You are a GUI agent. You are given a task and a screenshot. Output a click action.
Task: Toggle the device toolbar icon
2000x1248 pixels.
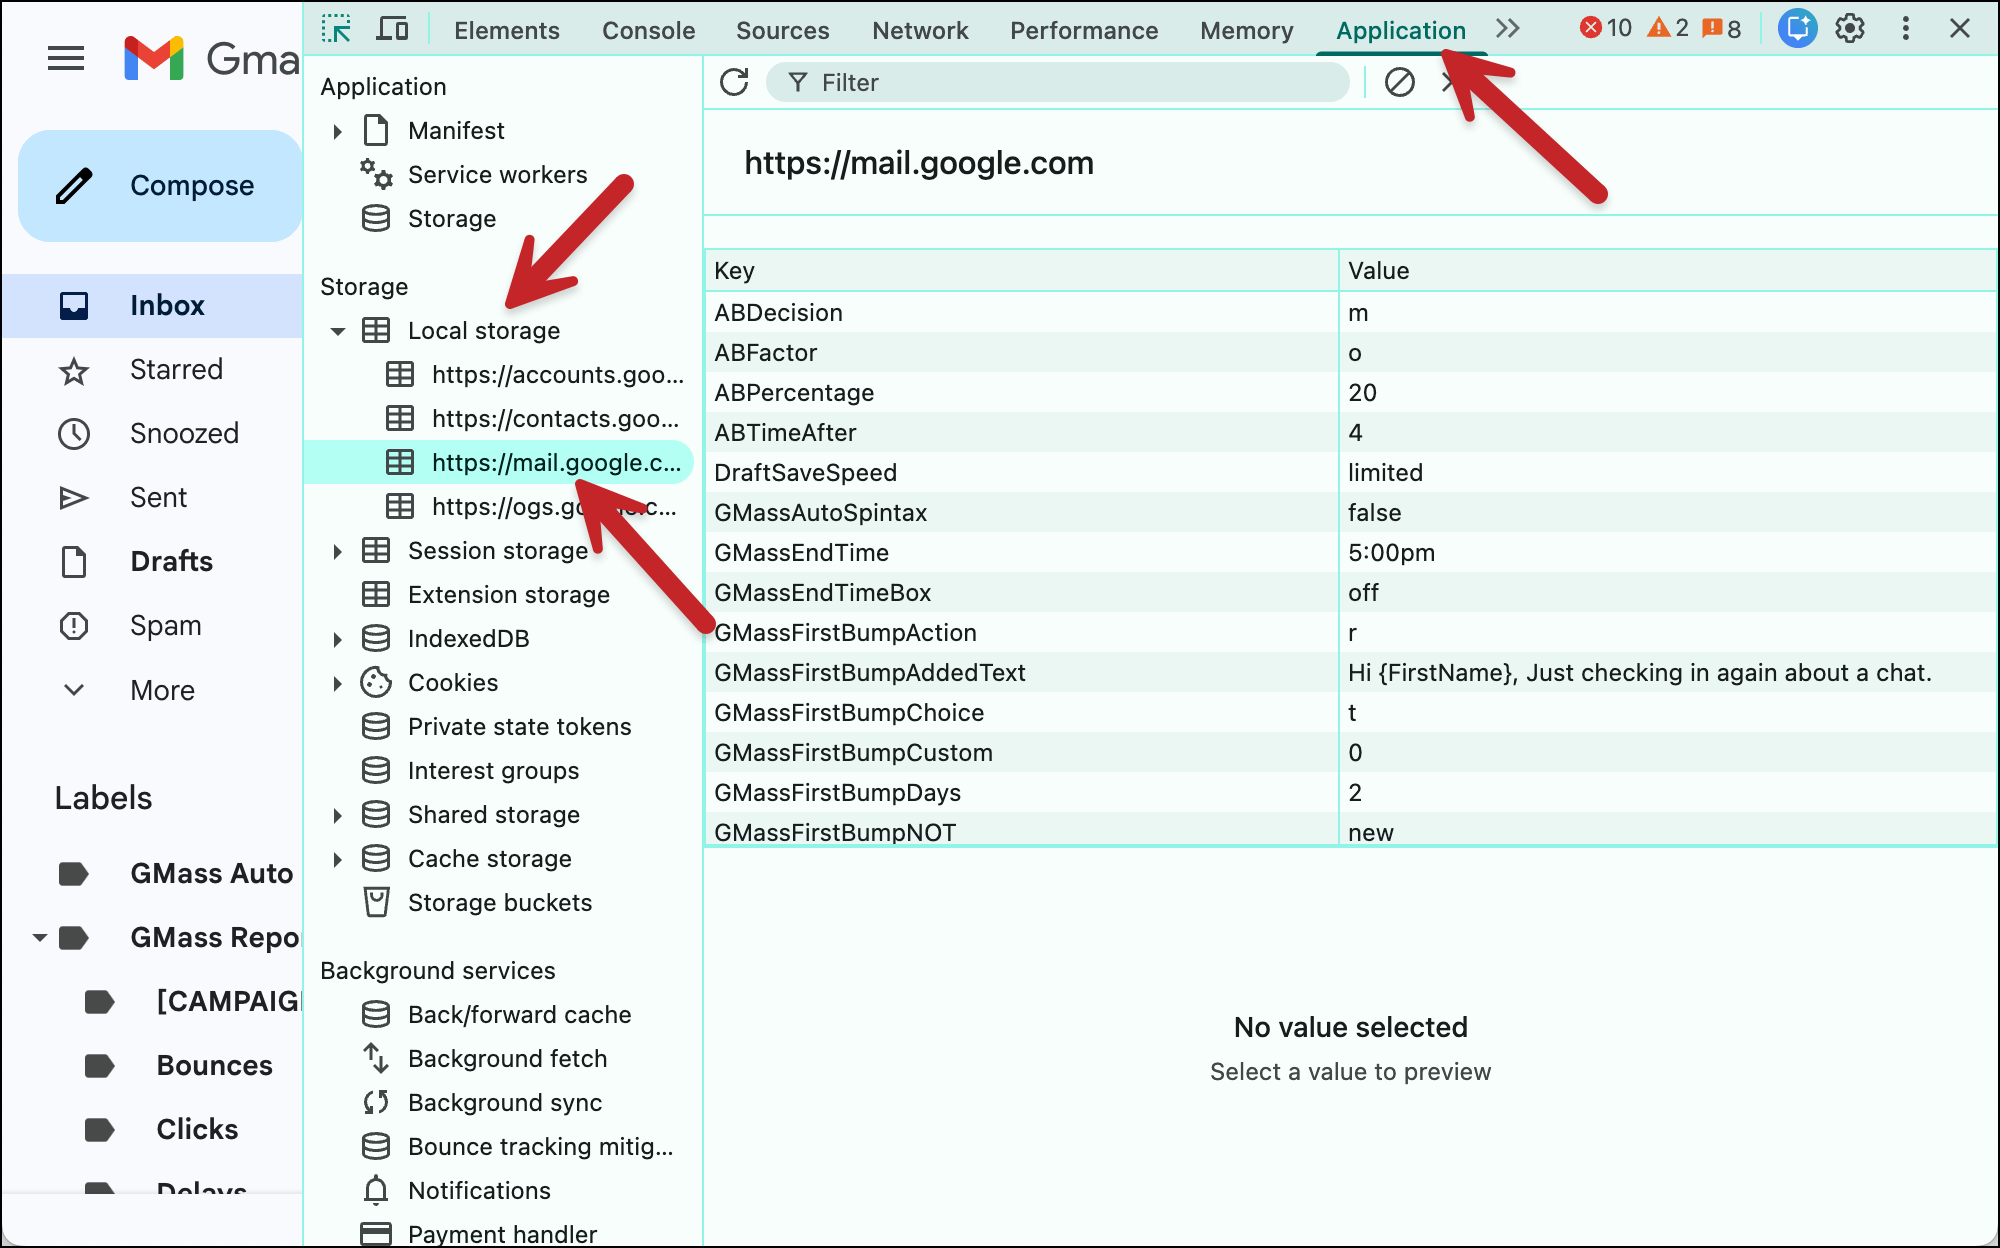392,29
